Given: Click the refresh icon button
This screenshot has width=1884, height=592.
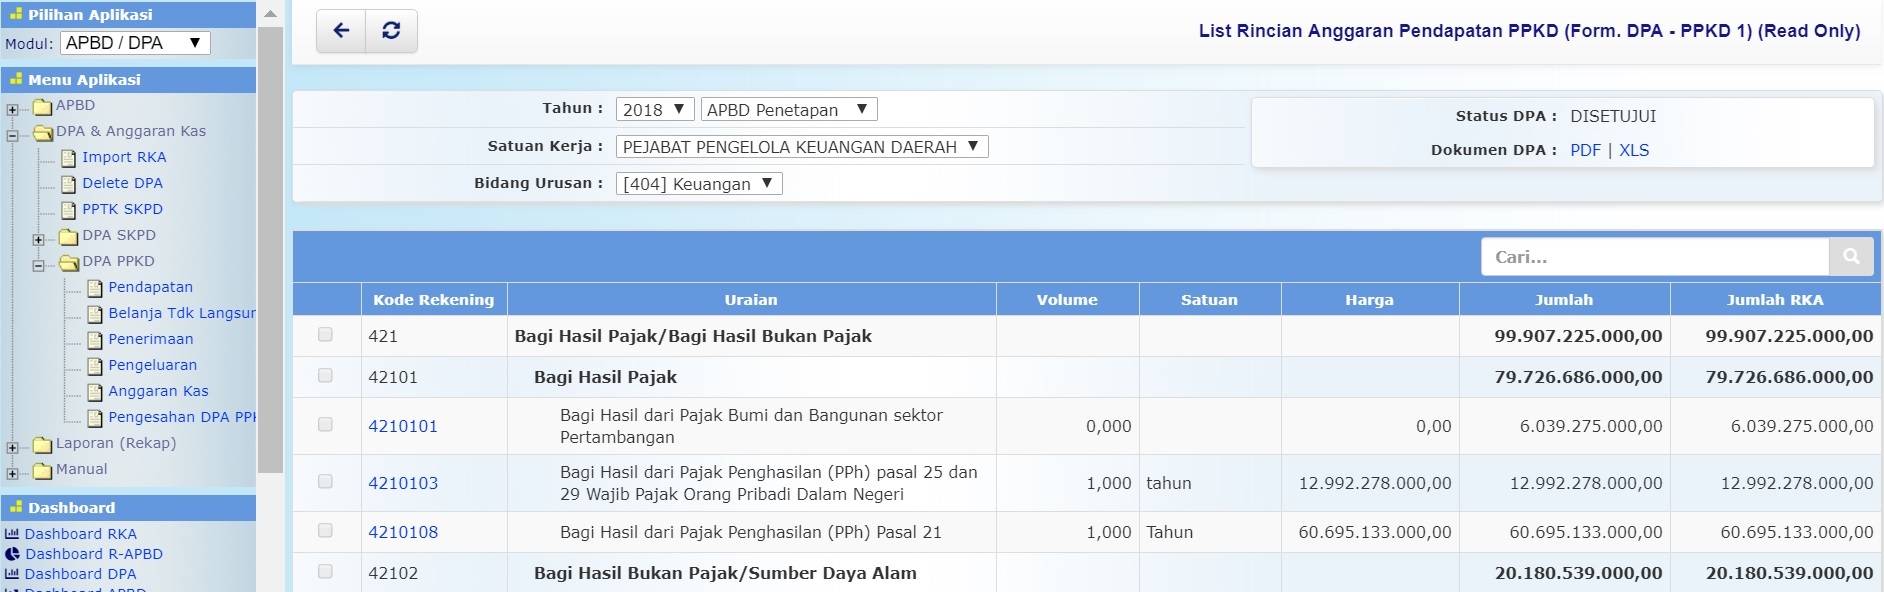Looking at the screenshot, I should tap(391, 31).
